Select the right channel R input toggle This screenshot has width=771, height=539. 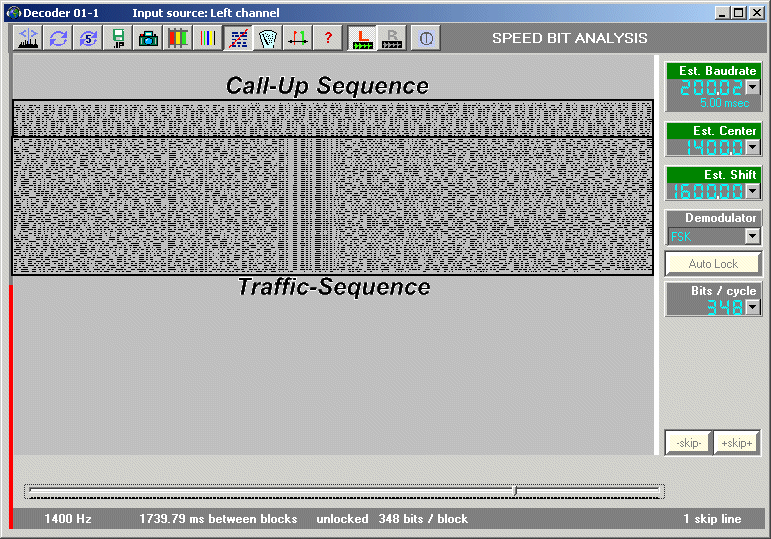[x=392, y=38]
